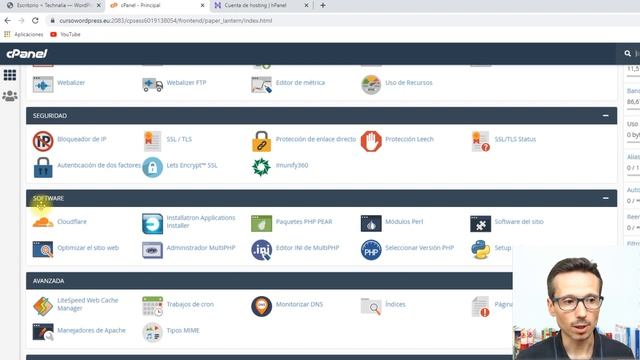Screen dimensions: 640x360
Task: Open the Imunify360 icon
Action: [262, 167]
